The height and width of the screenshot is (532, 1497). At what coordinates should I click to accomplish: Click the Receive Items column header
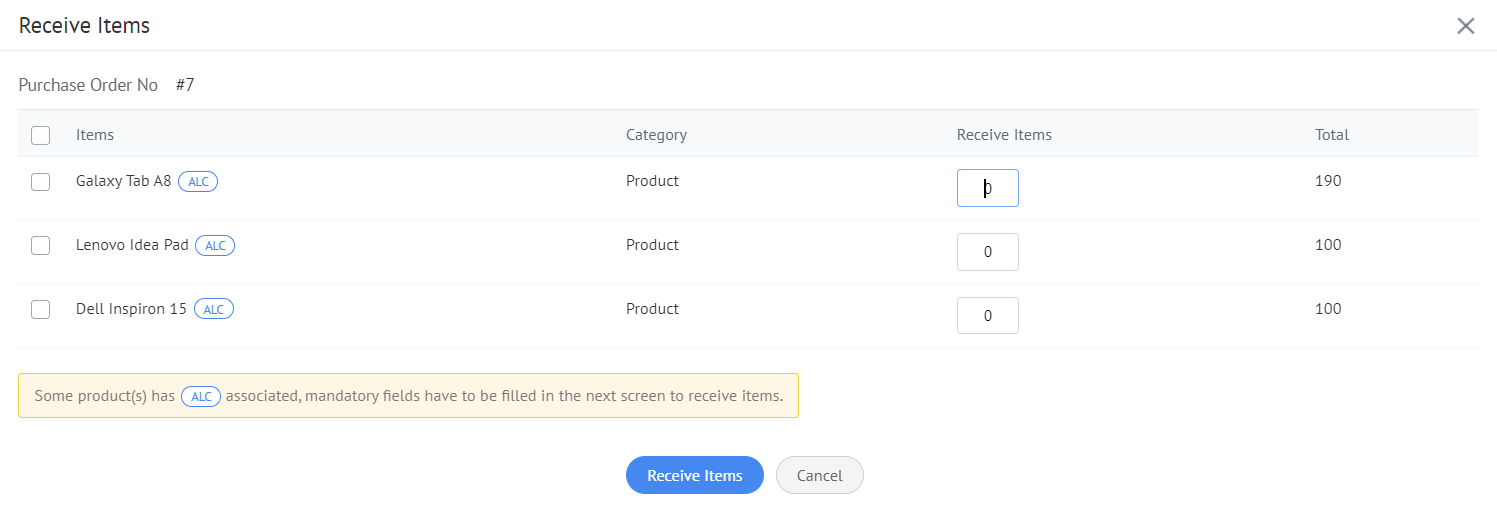1004,135
